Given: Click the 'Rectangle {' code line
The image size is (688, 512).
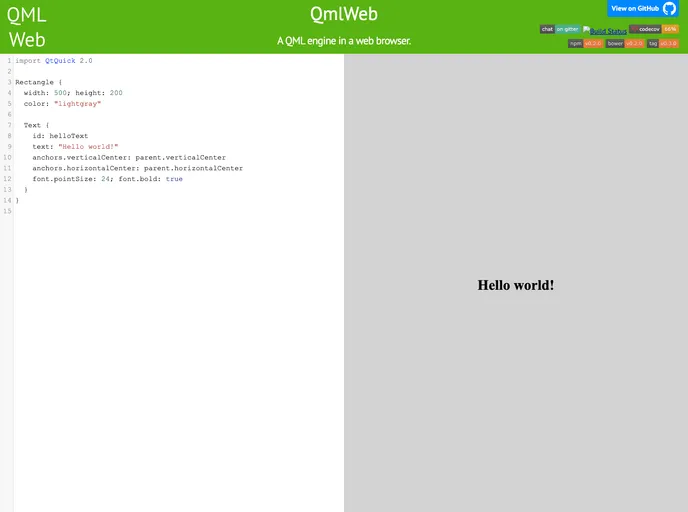Looking at the screenshot, I should click(x=39, y=82).
